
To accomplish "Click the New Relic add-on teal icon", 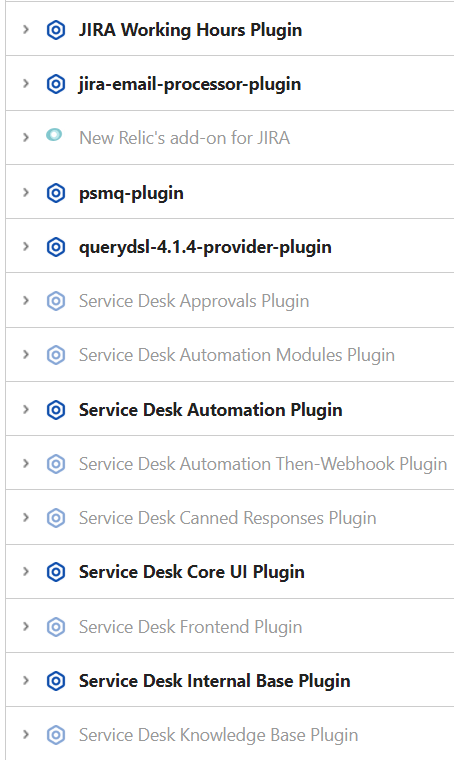I will point(54,135).
